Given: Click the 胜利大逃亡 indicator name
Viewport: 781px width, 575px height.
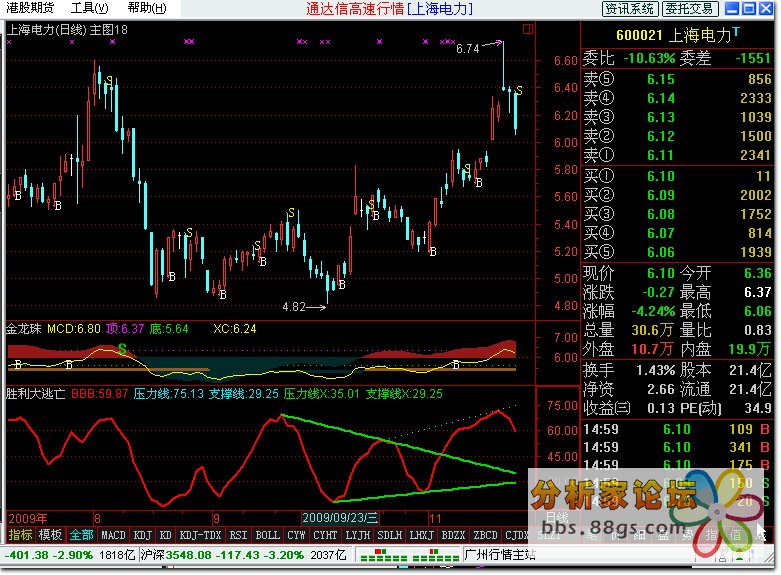Looking at the screenshot, I should click(x=35, y=394).
